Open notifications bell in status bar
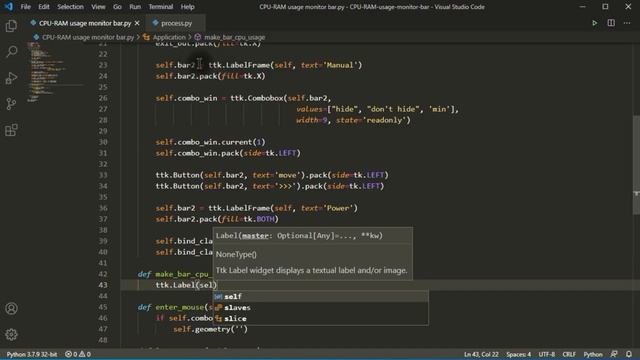 (x=629, y=354)
